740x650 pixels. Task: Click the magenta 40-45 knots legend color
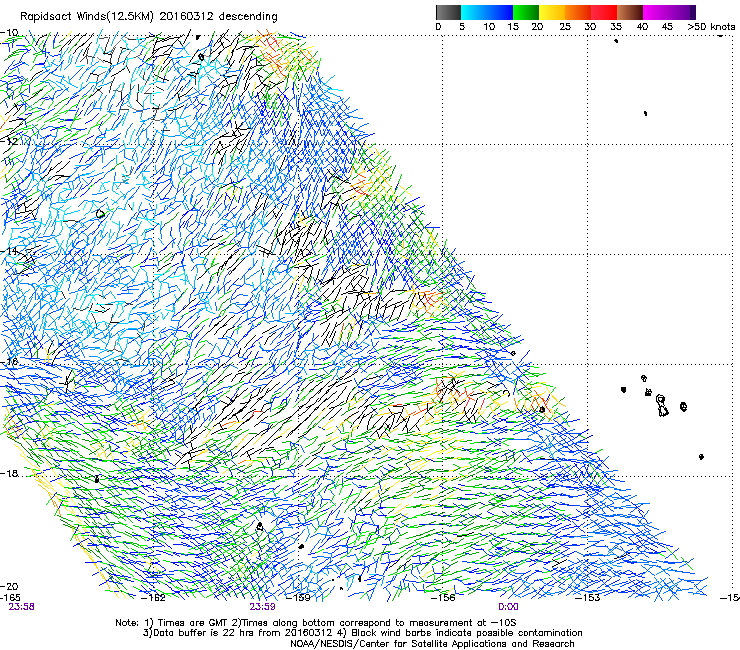(x=656, y=12)
